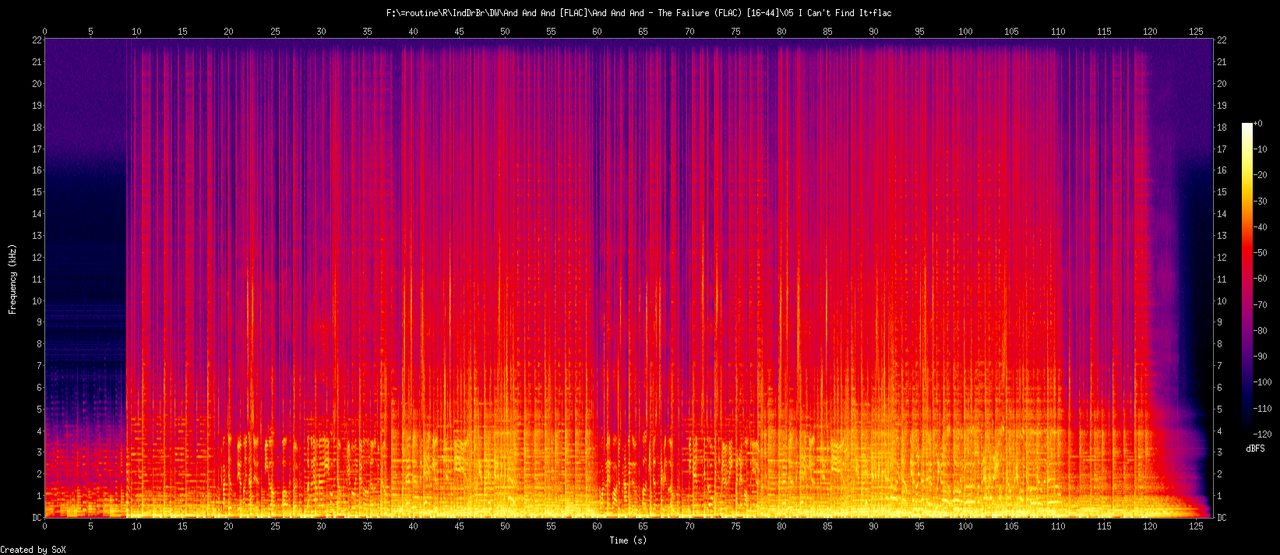
Task: Click "22" on the right frequency axis
Action: 1222,39
